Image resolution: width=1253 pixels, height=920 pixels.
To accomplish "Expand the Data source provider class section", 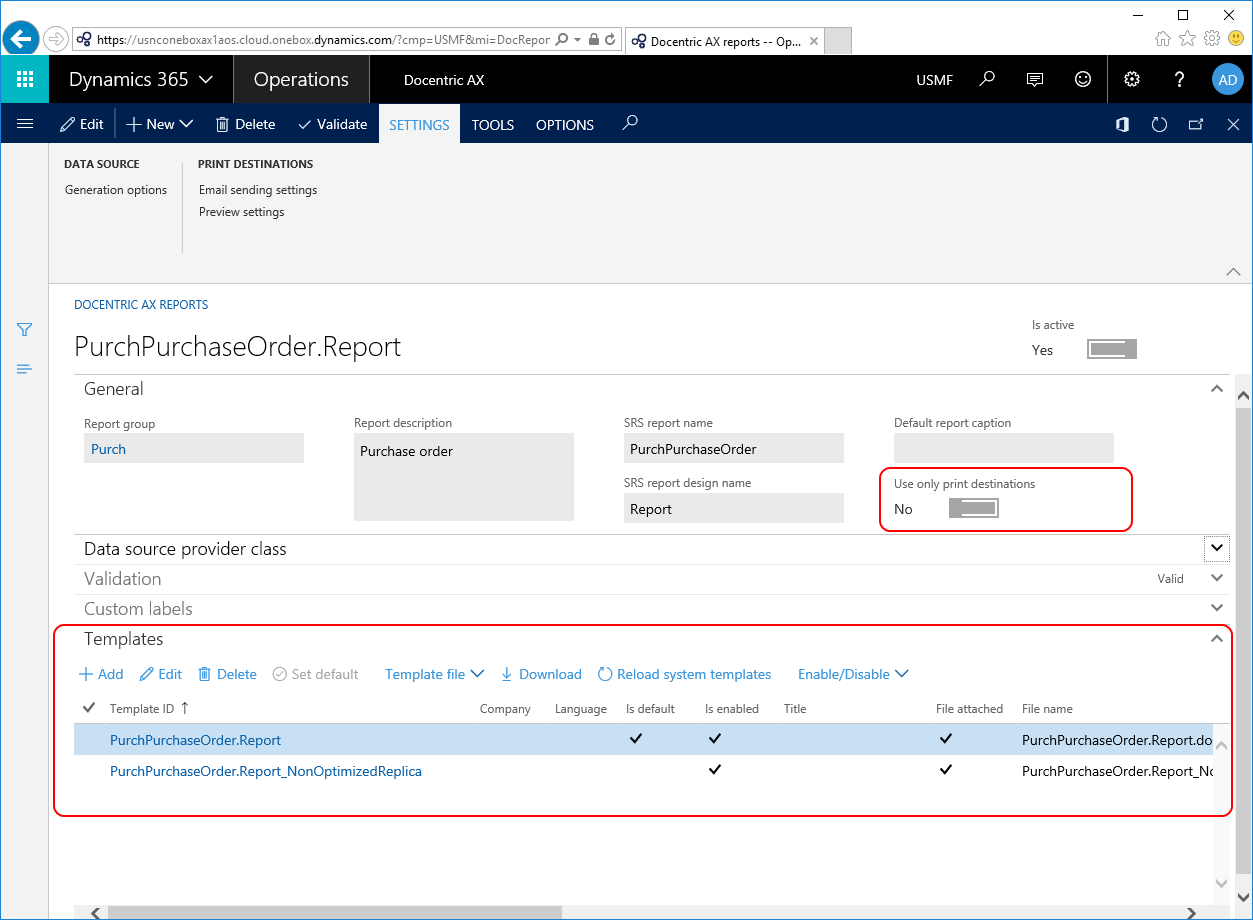I will (x=1217, y=548).
